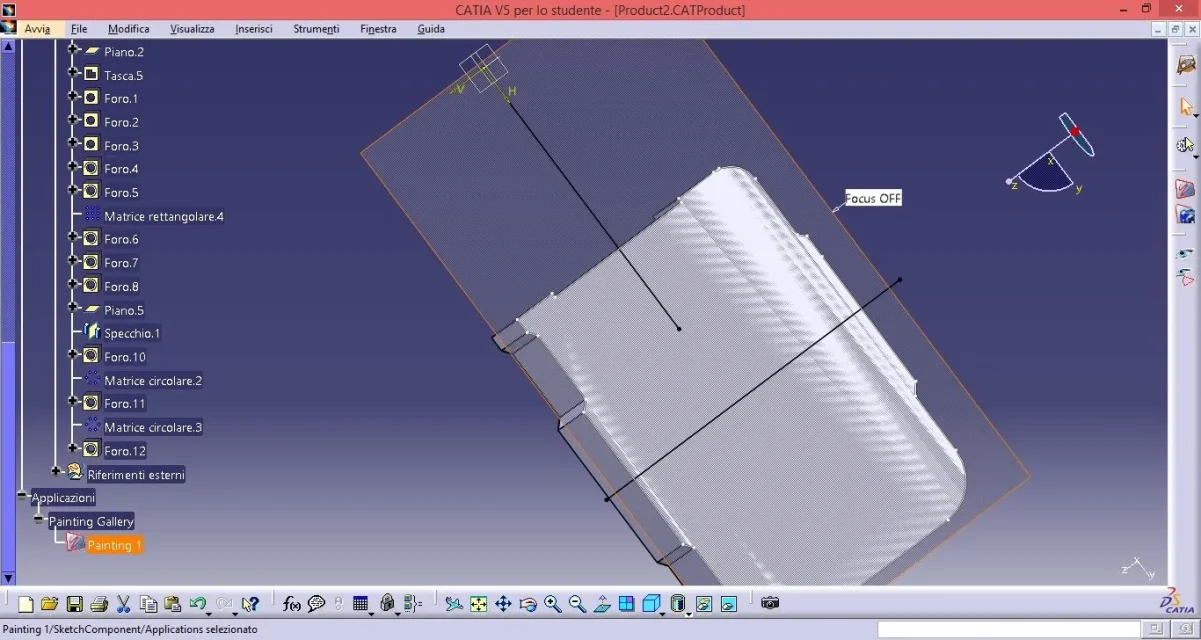The image size is (1201, 640).
Task: Collapse the Painting Gallery node
Action: [38, 520]
